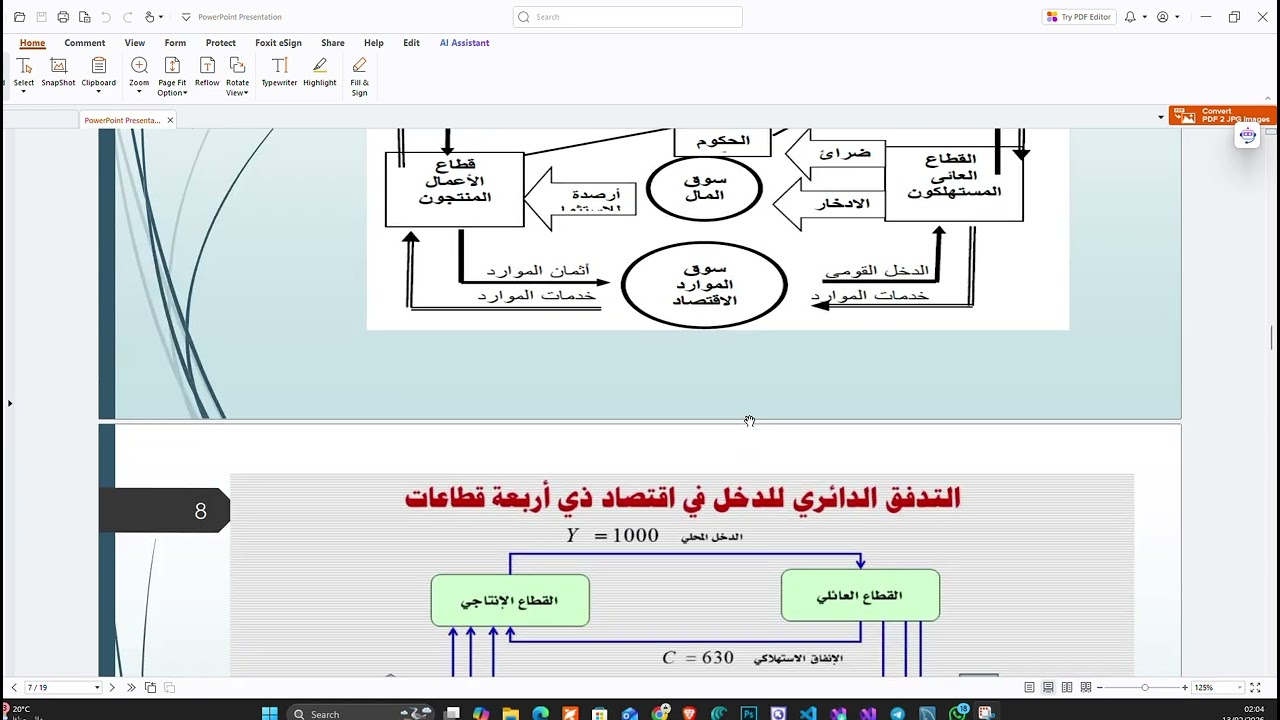
Task: Click the Reflow view icon
Action: pyautogui.click(x=207, y=73)
